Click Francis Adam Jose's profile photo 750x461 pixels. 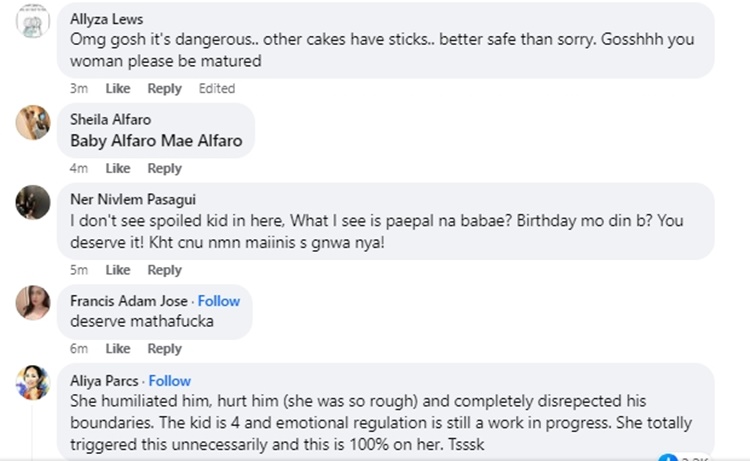(33, 302)
